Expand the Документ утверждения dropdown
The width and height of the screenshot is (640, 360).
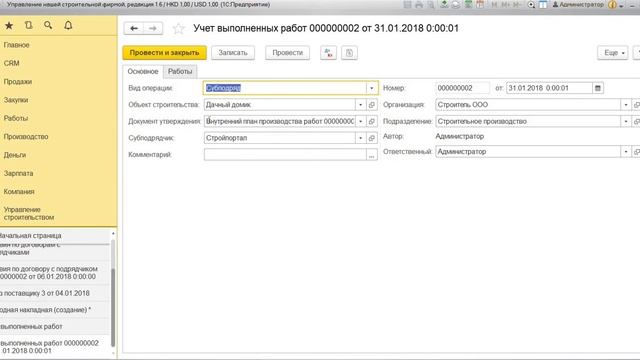[360, 121]
